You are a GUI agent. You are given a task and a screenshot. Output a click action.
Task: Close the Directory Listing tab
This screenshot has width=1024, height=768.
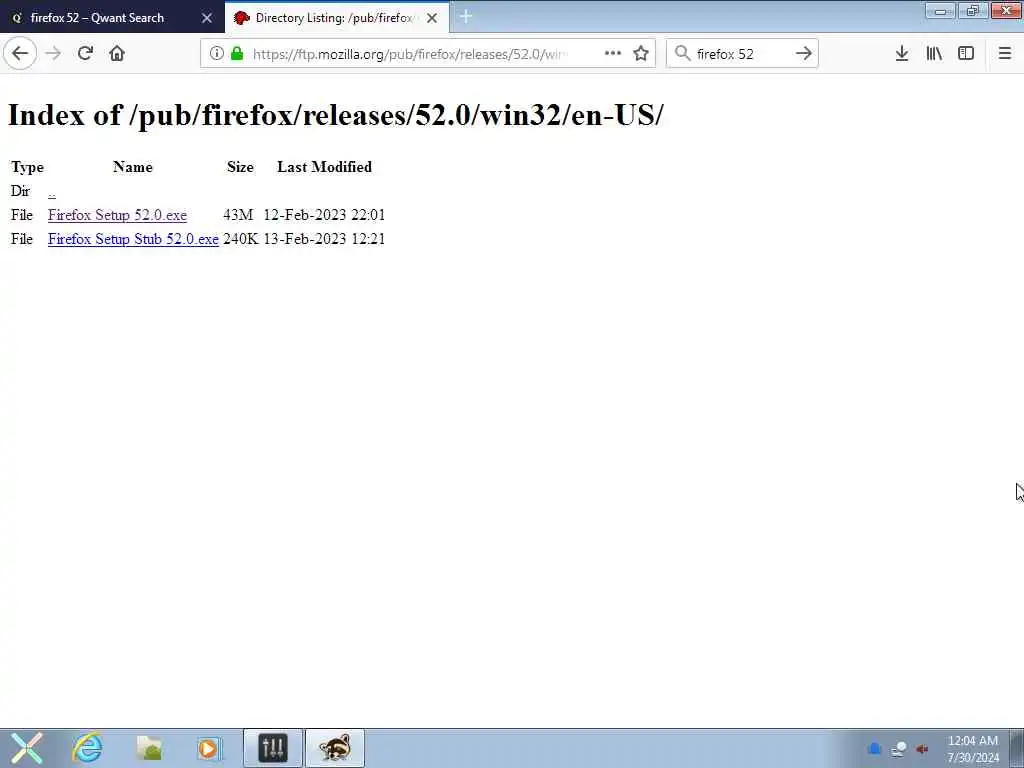[432, 18]
